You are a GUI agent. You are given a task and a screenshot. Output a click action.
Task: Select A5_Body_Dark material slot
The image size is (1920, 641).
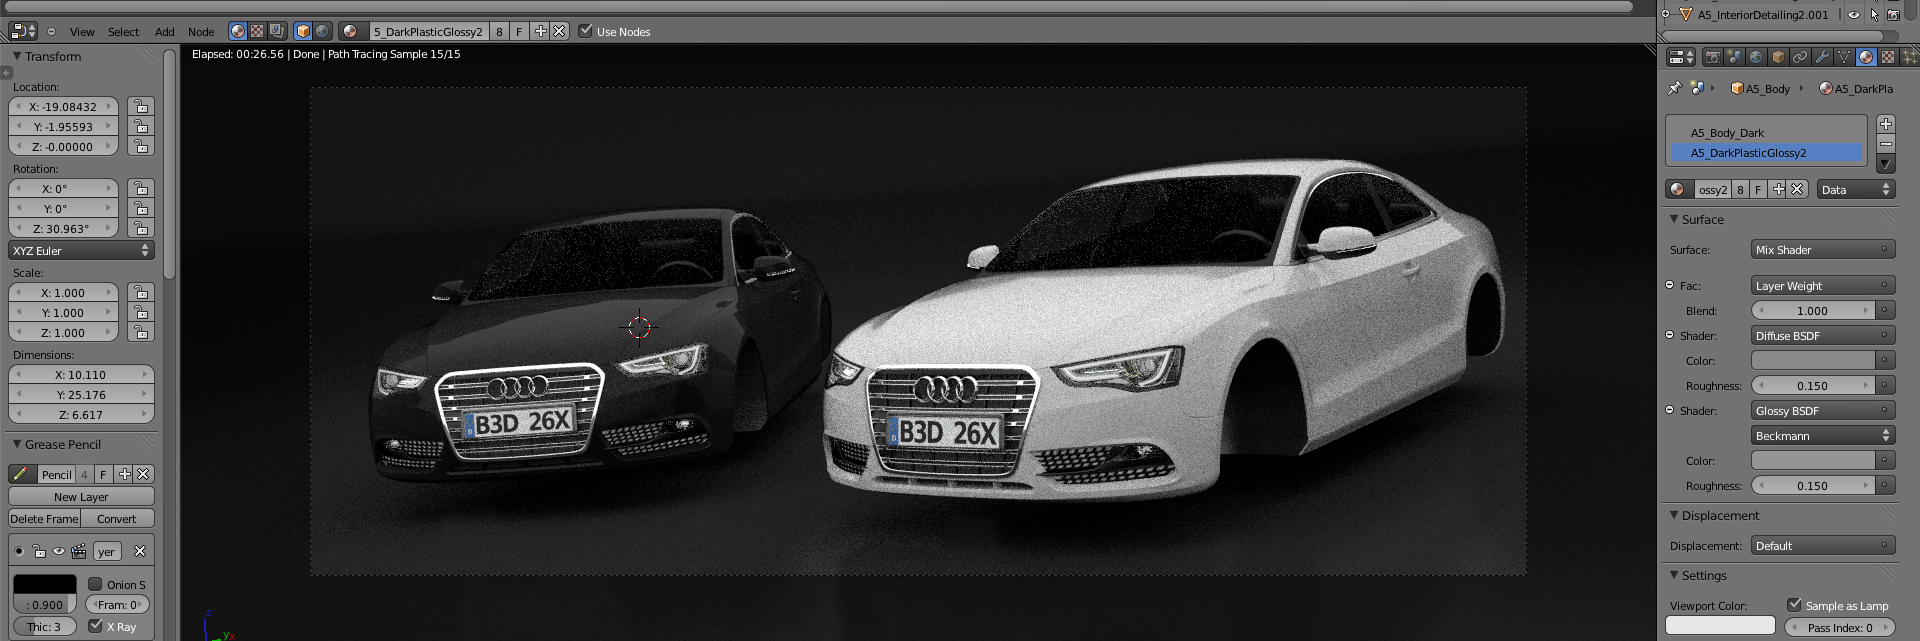pyautogui.click(x=1766, y=133)
